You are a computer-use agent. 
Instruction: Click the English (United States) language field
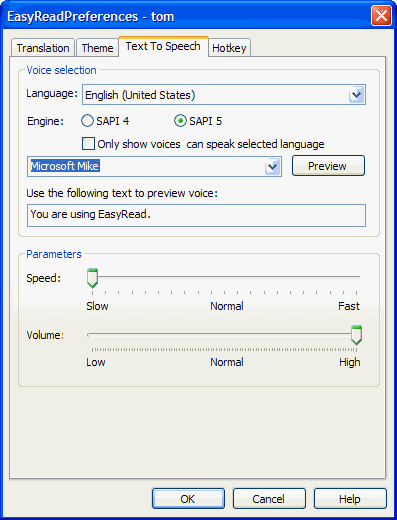215,95
